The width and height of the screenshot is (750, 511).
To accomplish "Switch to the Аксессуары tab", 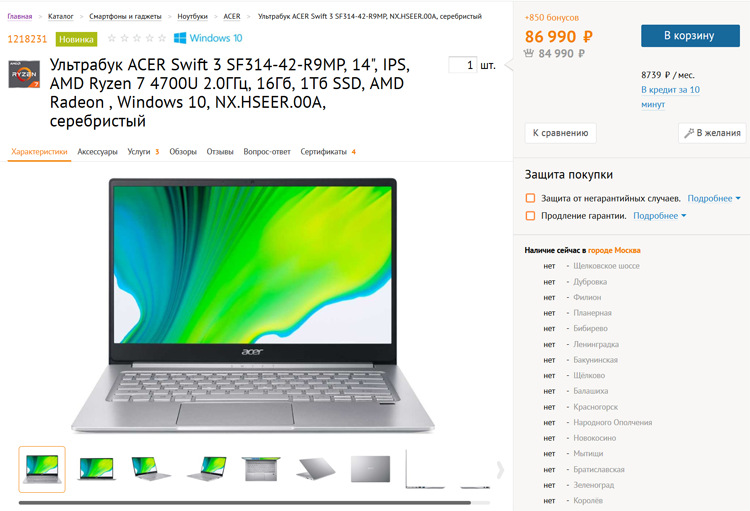I will coord(98,152).
